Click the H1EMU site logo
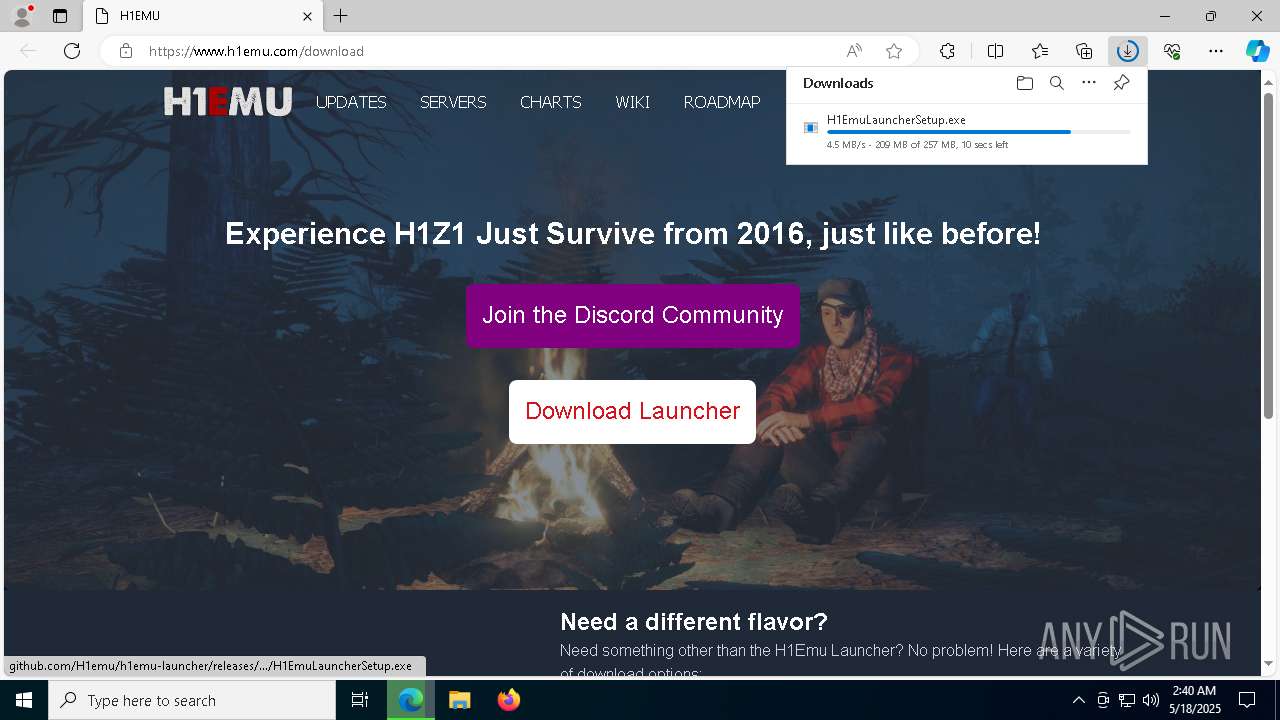Viewport: 1280px width, 720px height. 228,101
